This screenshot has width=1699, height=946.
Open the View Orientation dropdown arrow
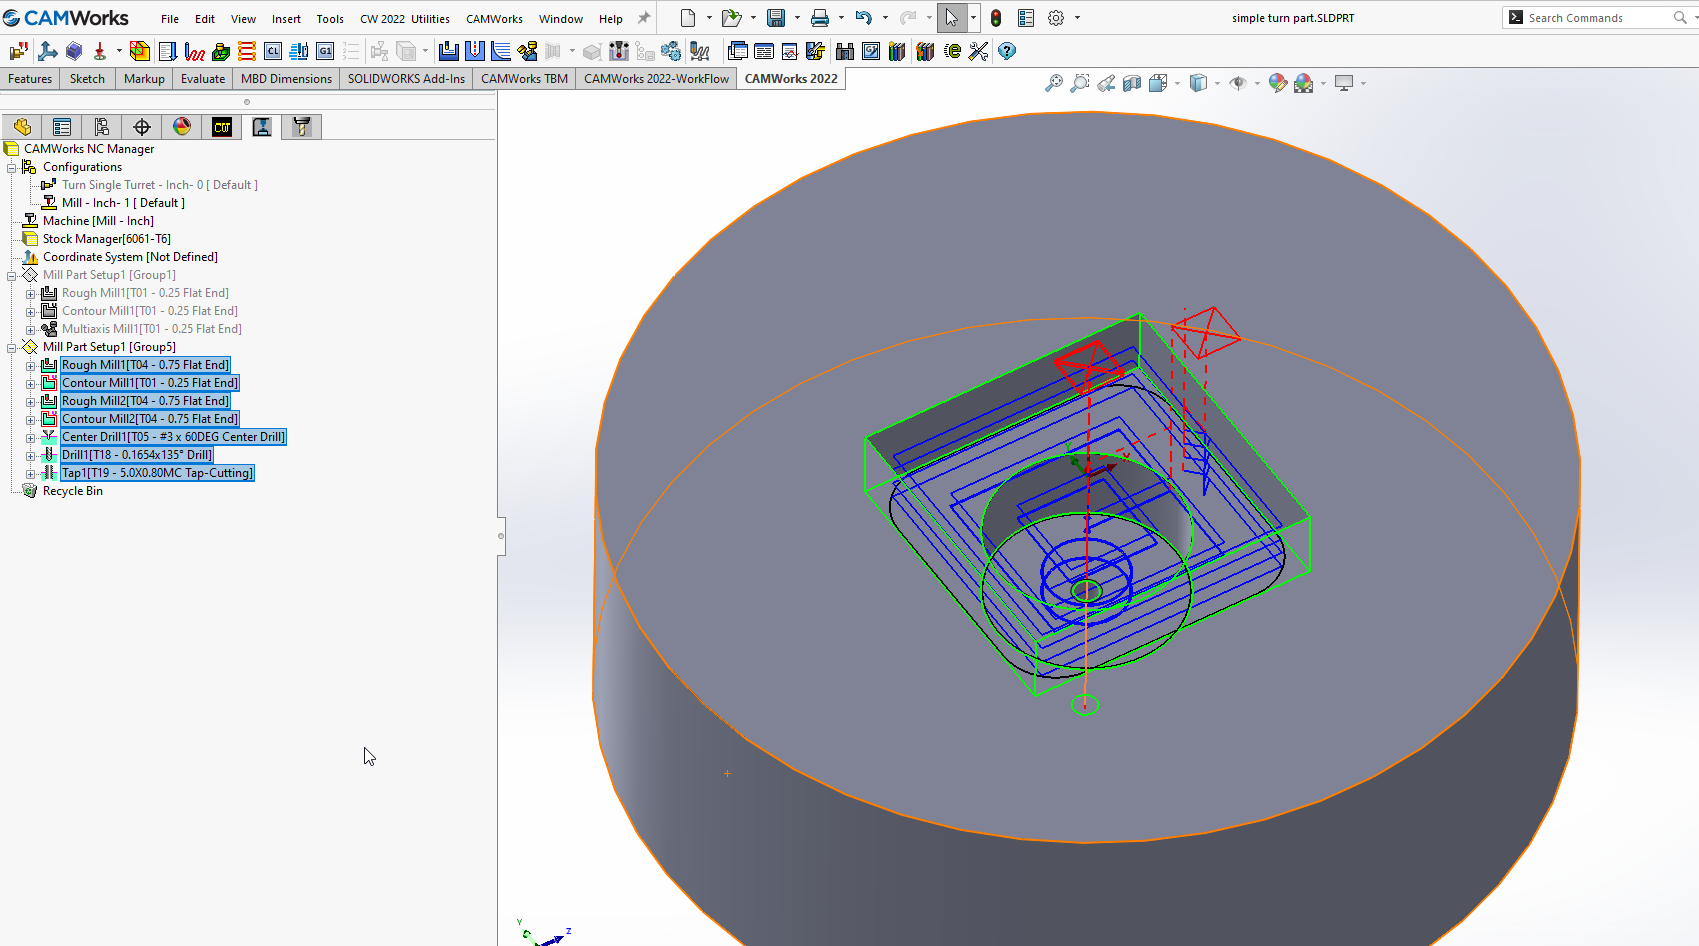[1178, 83]
